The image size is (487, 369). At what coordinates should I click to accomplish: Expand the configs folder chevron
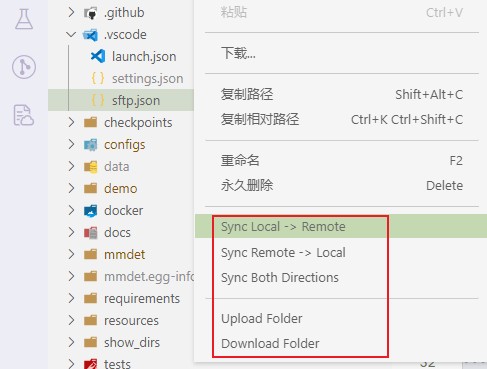click(71, 144)
